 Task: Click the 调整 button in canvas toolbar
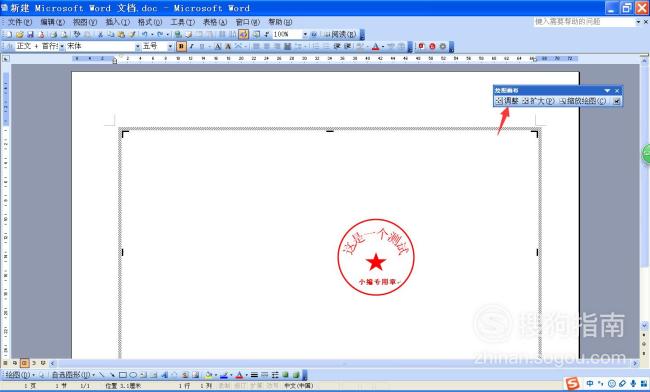(x=507, y=101)
